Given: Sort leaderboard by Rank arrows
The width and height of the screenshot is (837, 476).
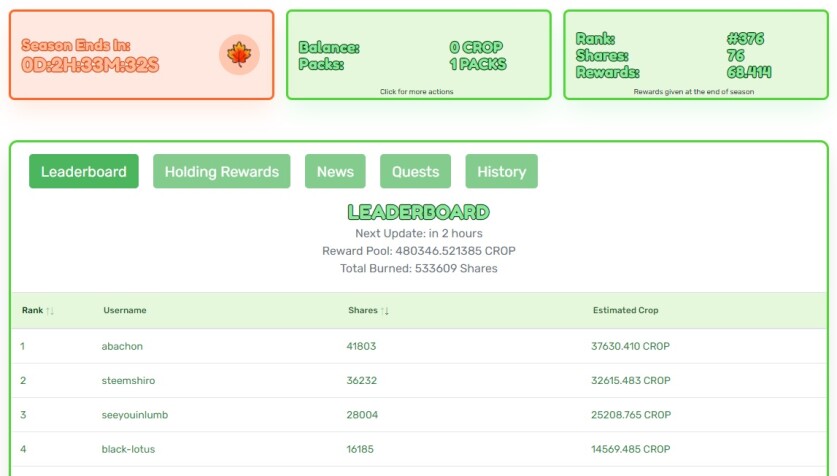Looking at the screenshot, I should (50, 311).
